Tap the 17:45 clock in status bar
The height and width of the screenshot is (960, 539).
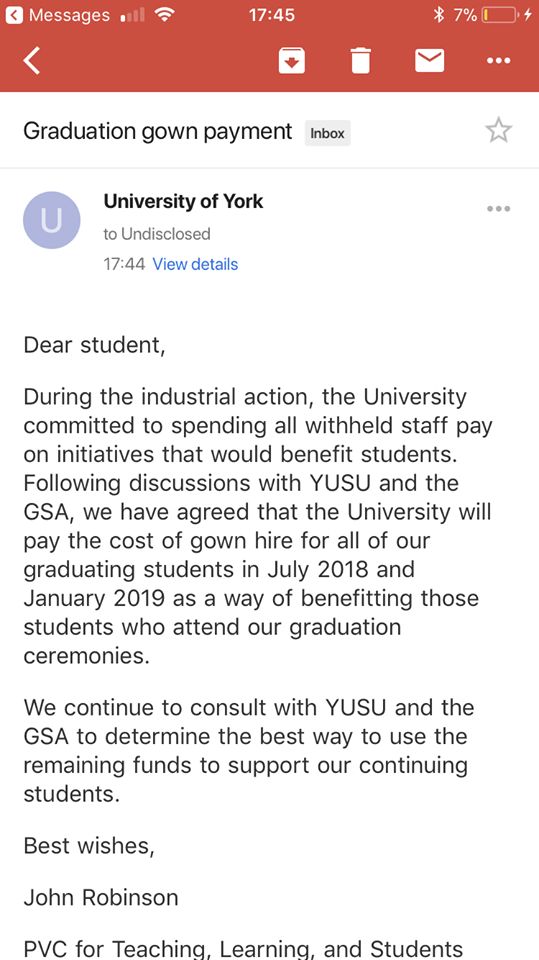click(271, 15)
